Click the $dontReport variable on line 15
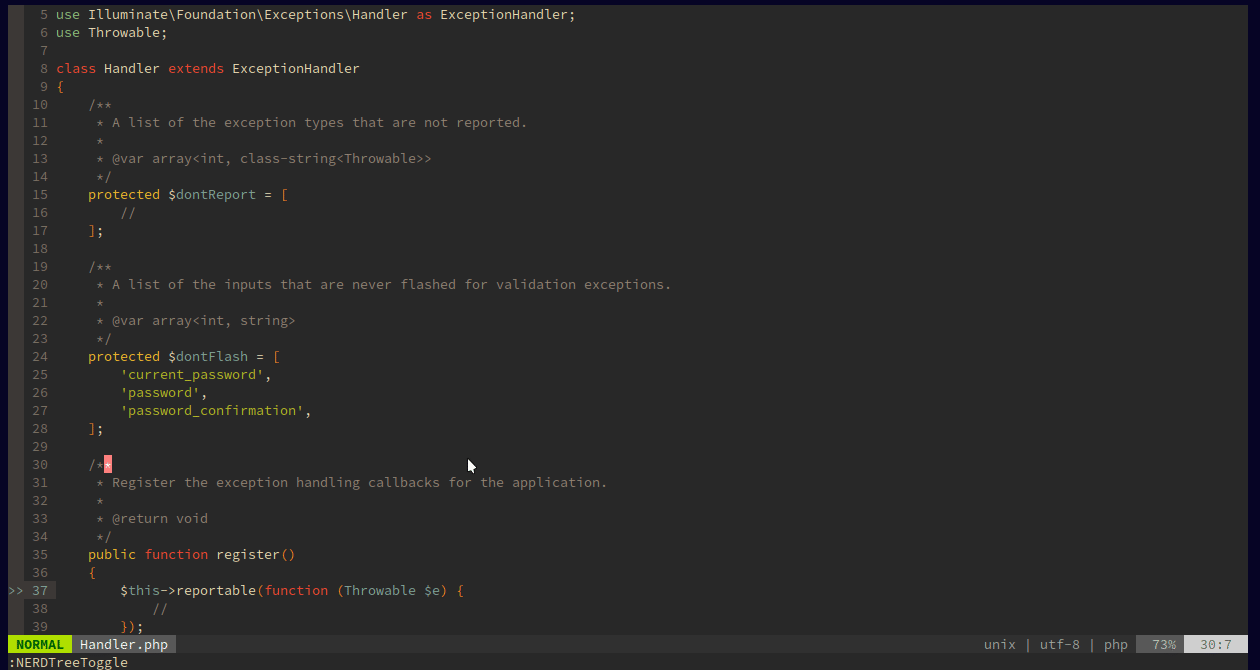 click(212, 195)
